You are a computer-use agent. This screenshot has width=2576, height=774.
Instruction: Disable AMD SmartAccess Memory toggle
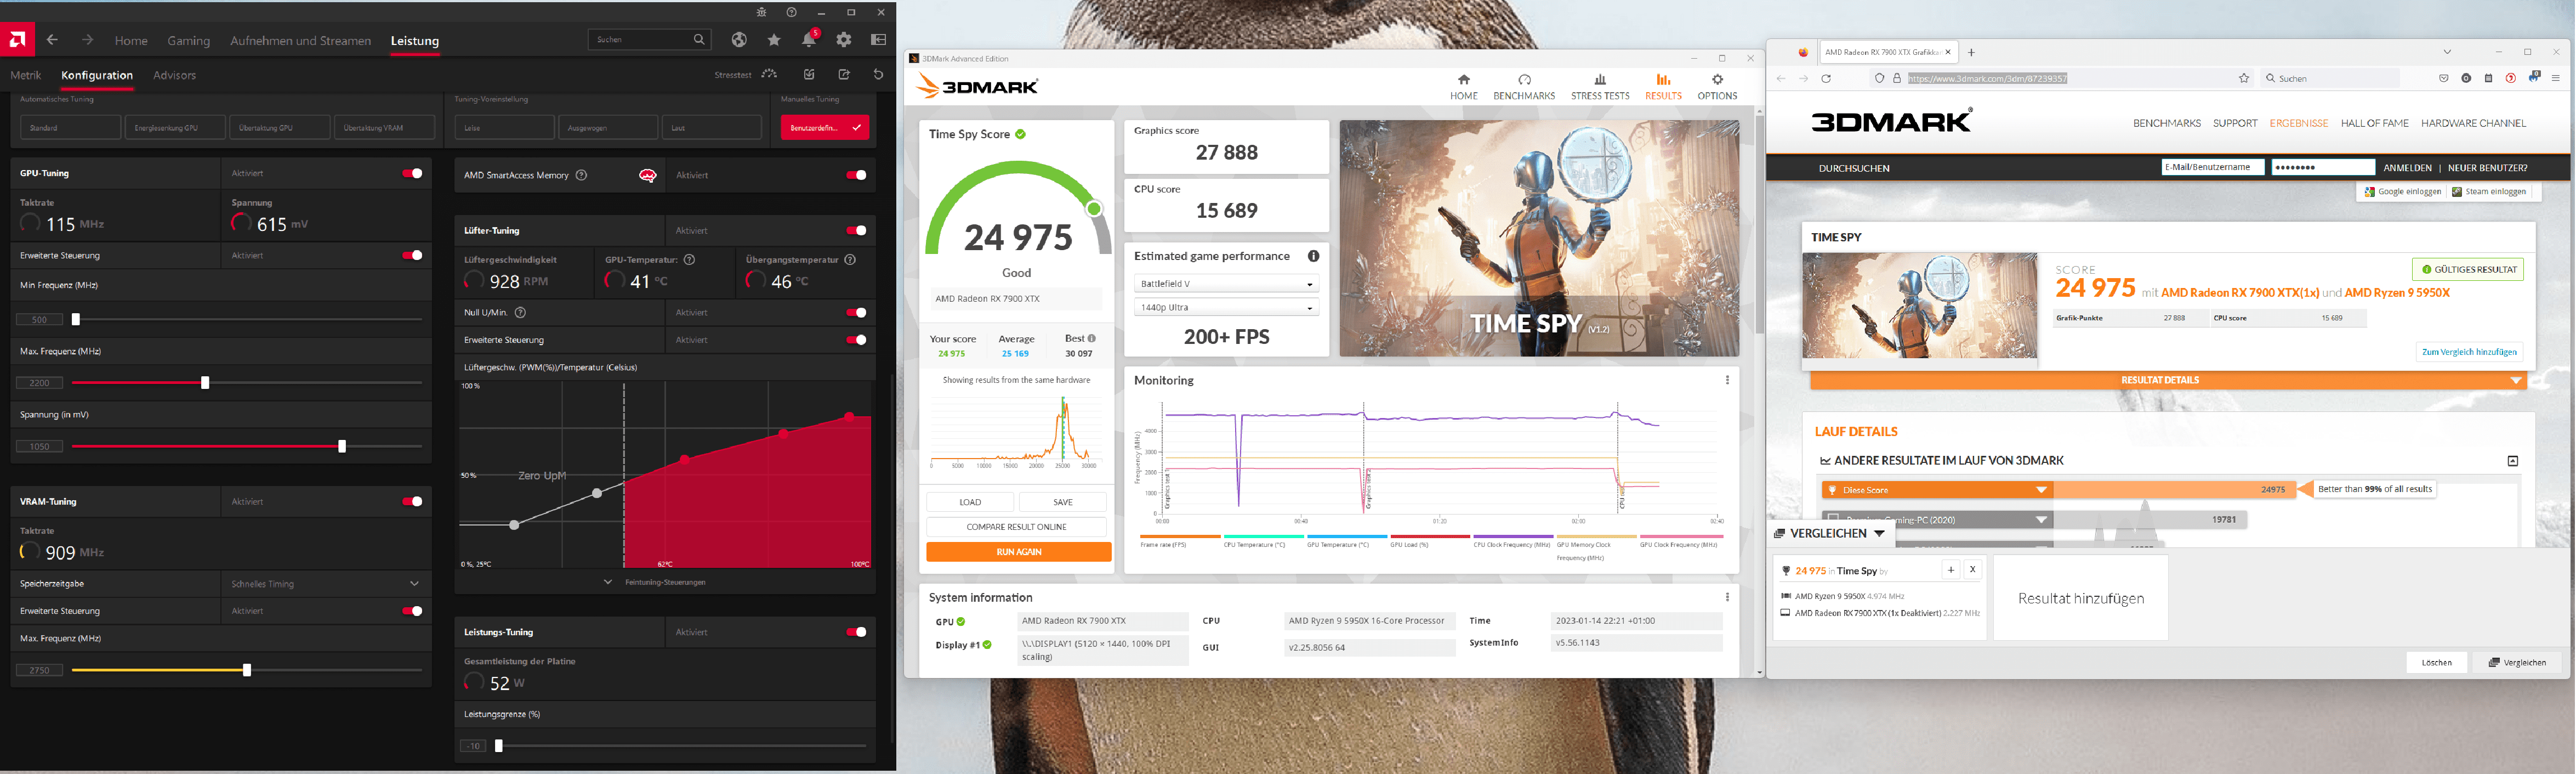coord(856,176)
